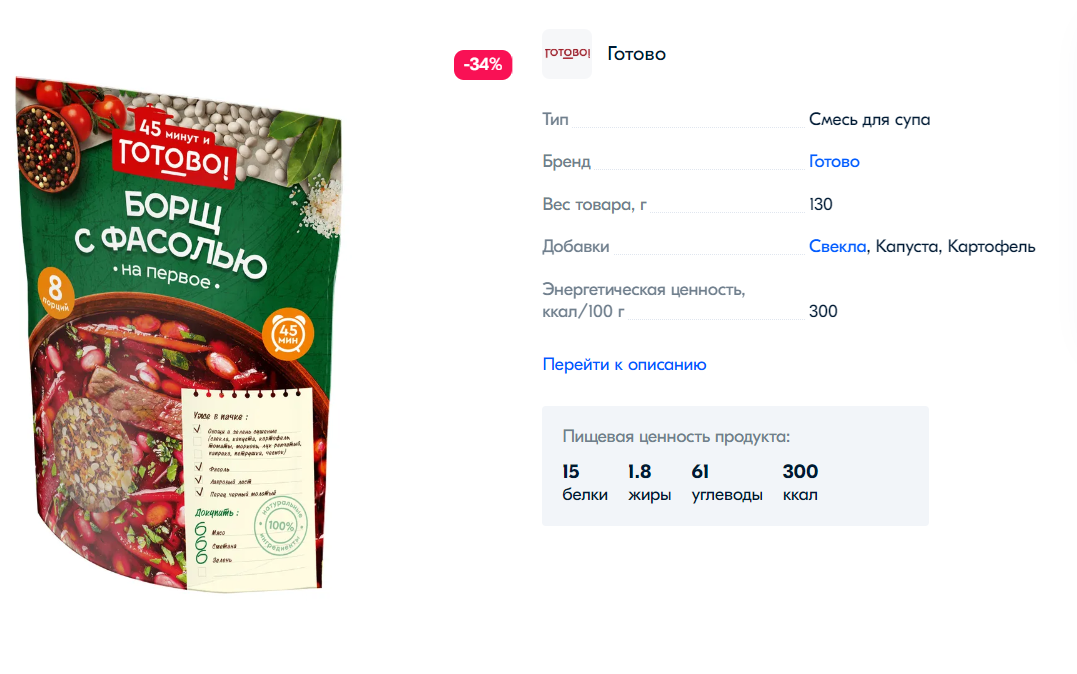Click the -34% discount badge
The width and height of the screenshot is (1077, 674).
483,65
